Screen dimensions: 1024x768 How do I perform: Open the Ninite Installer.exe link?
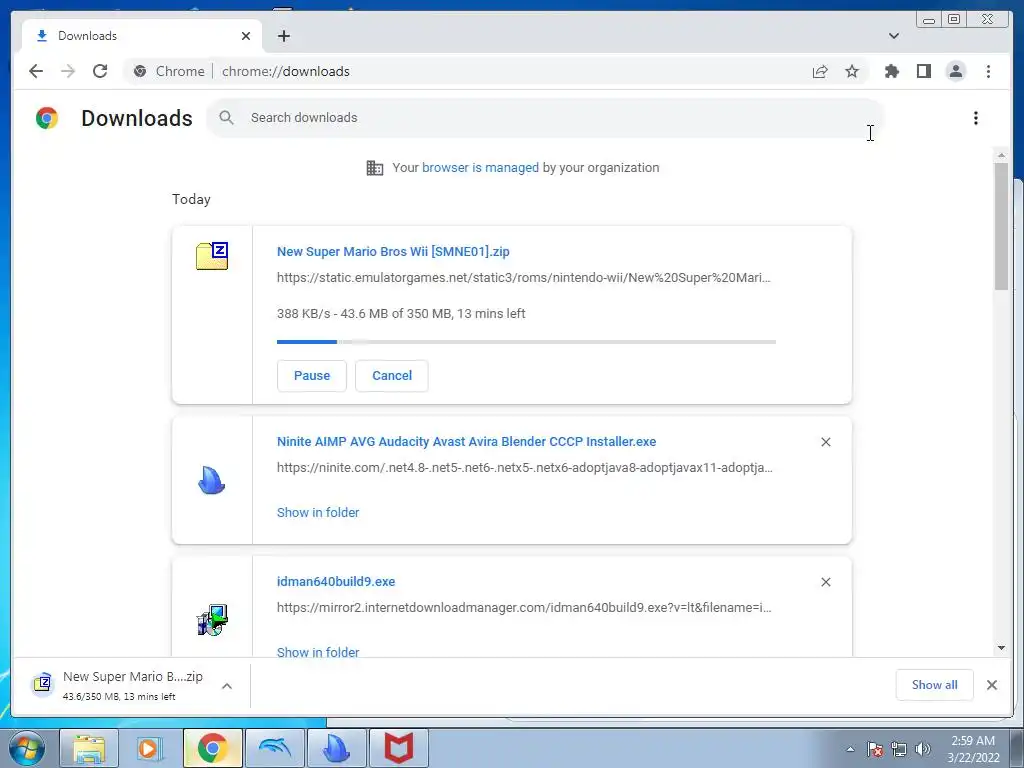(x=466, y=441)
